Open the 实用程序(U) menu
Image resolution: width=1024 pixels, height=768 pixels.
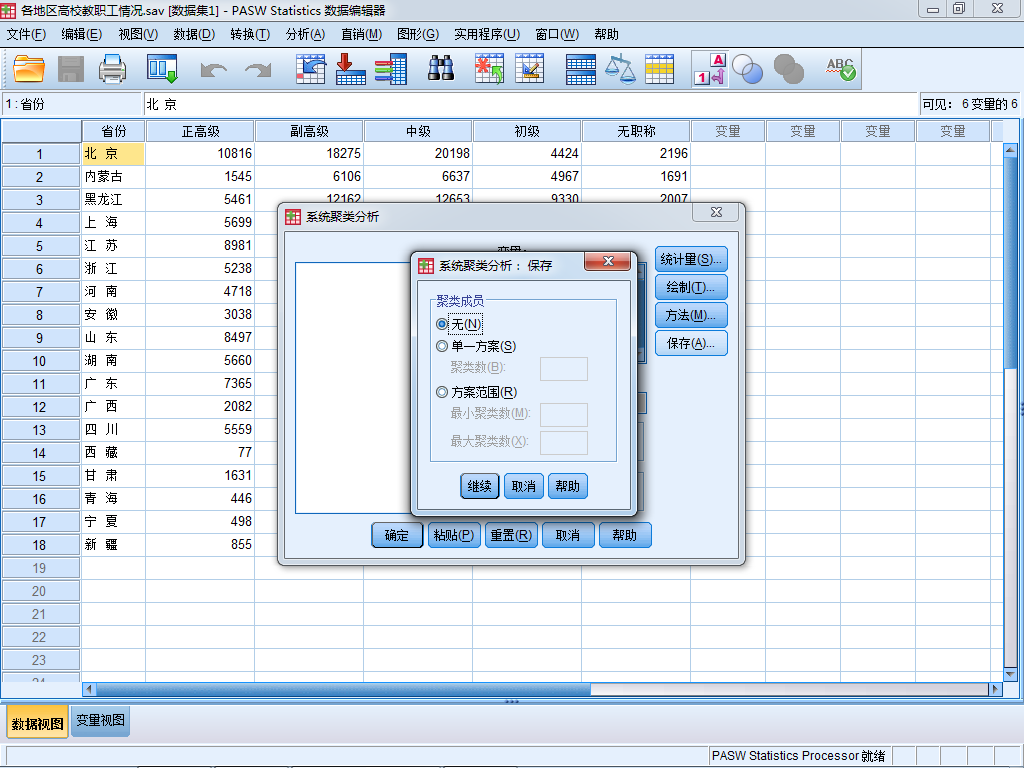487,35
